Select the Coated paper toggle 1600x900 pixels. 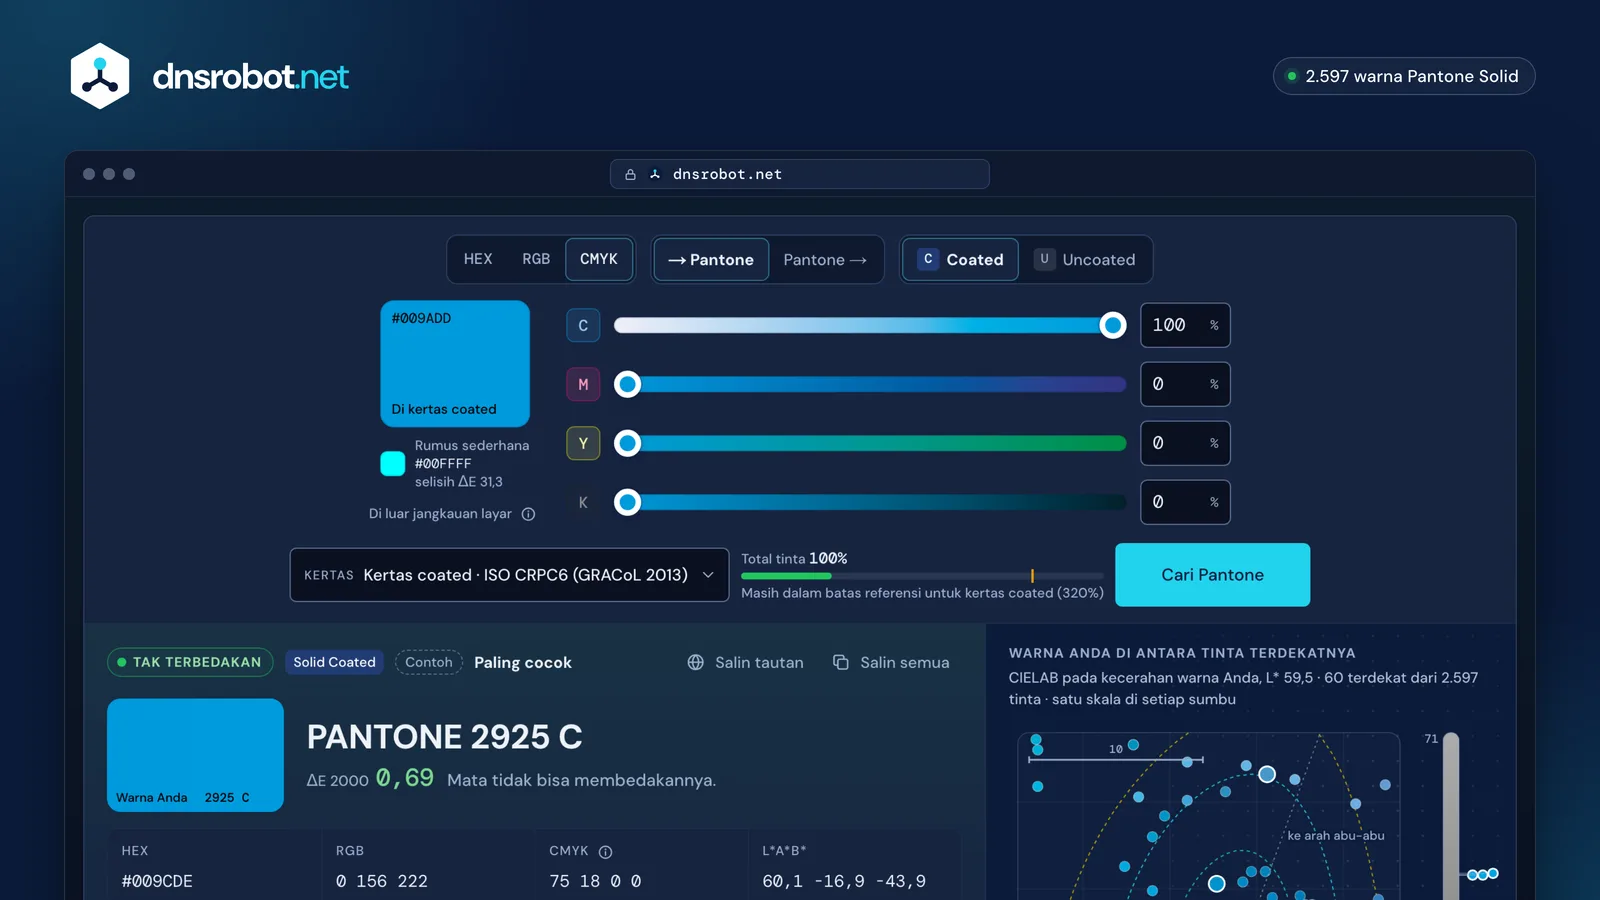960,260
